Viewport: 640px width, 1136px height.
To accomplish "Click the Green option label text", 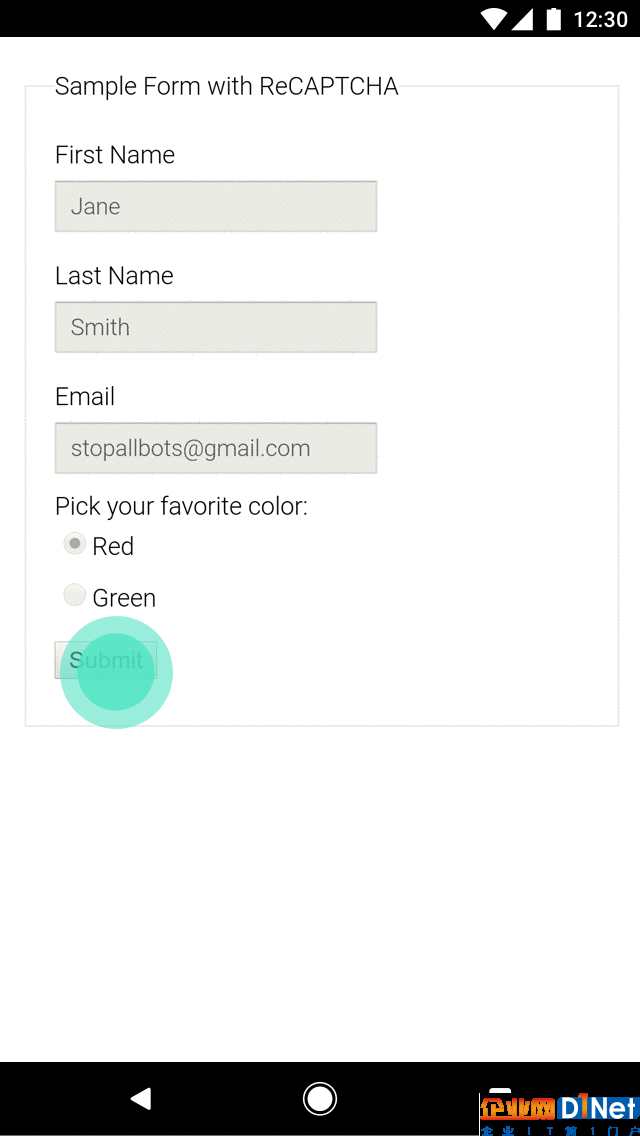I will pos(124,598).
